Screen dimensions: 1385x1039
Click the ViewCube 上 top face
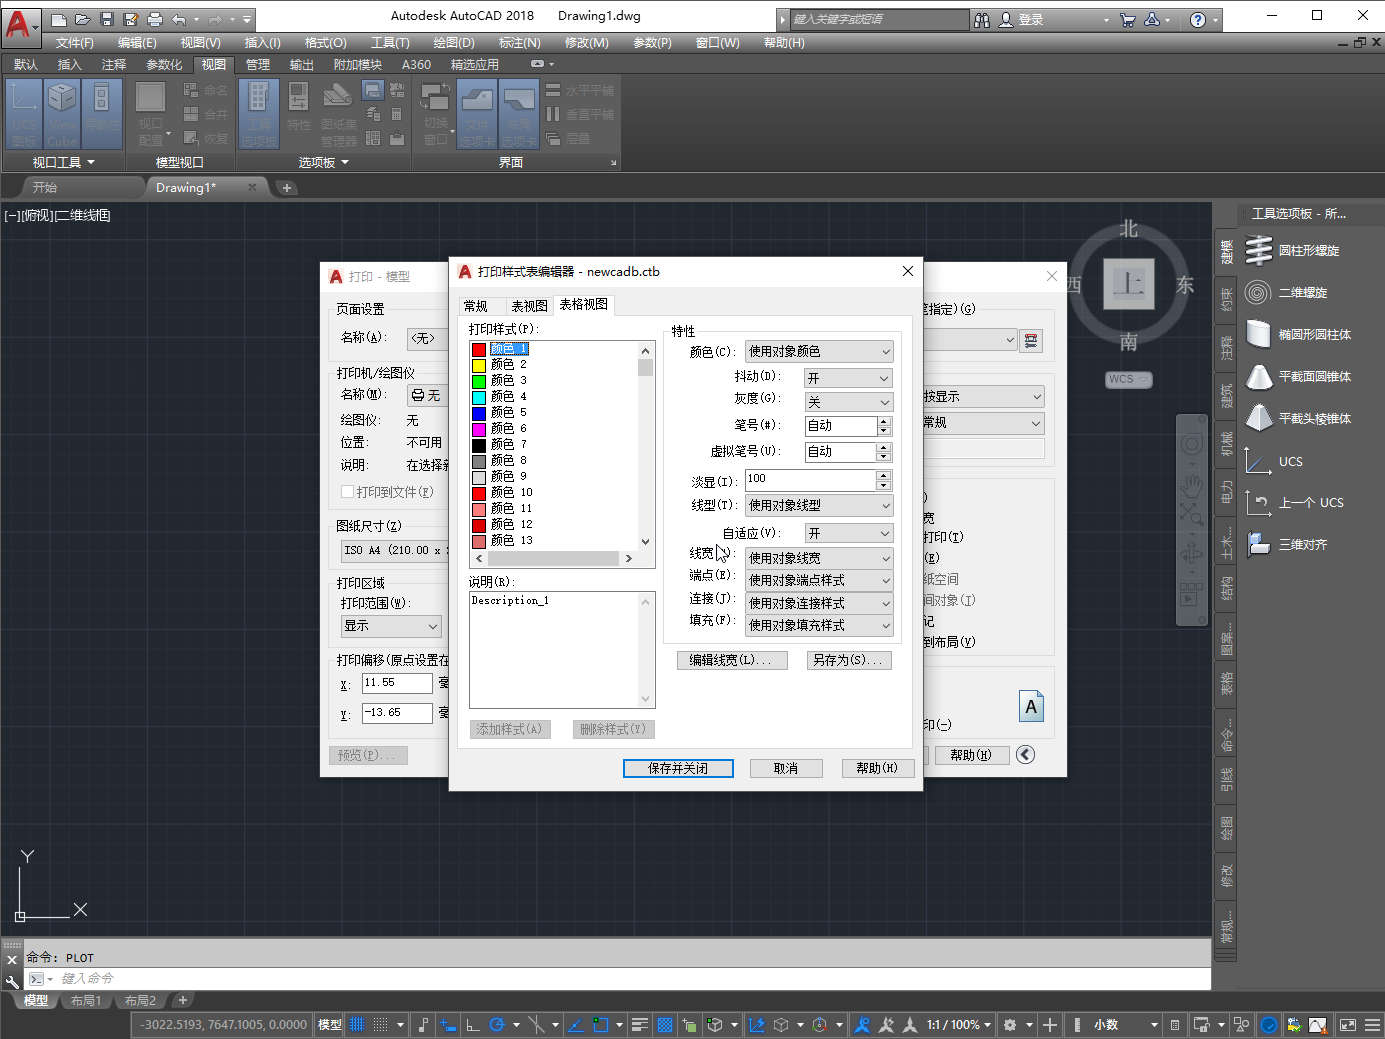tap(1129, 283)
